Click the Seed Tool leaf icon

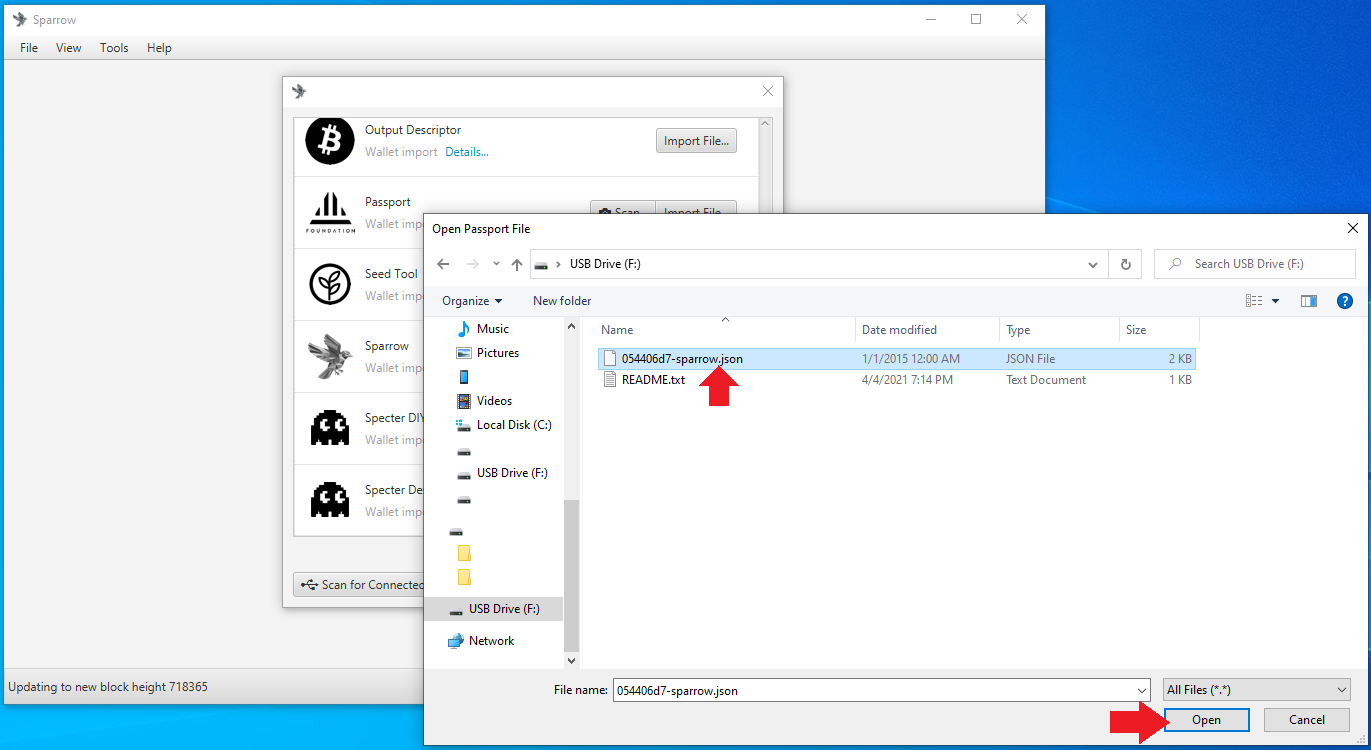click(330, 284)
